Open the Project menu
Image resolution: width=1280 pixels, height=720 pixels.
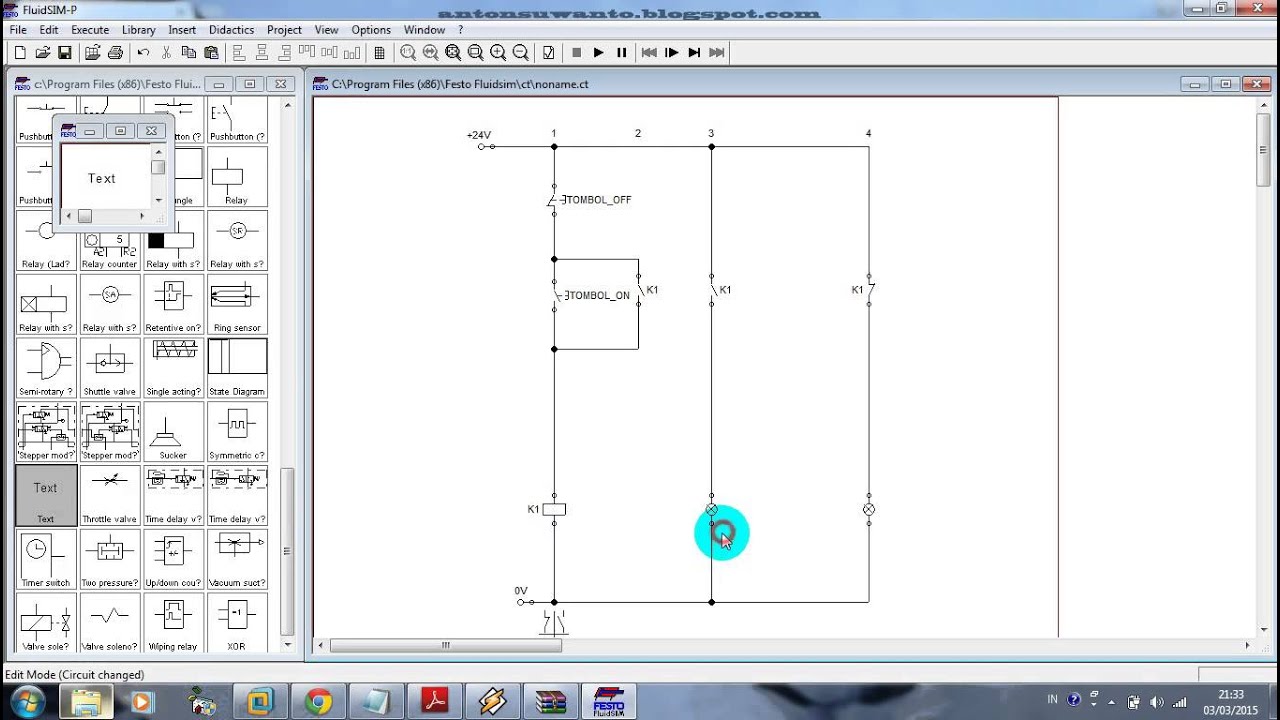click(284, 30)
